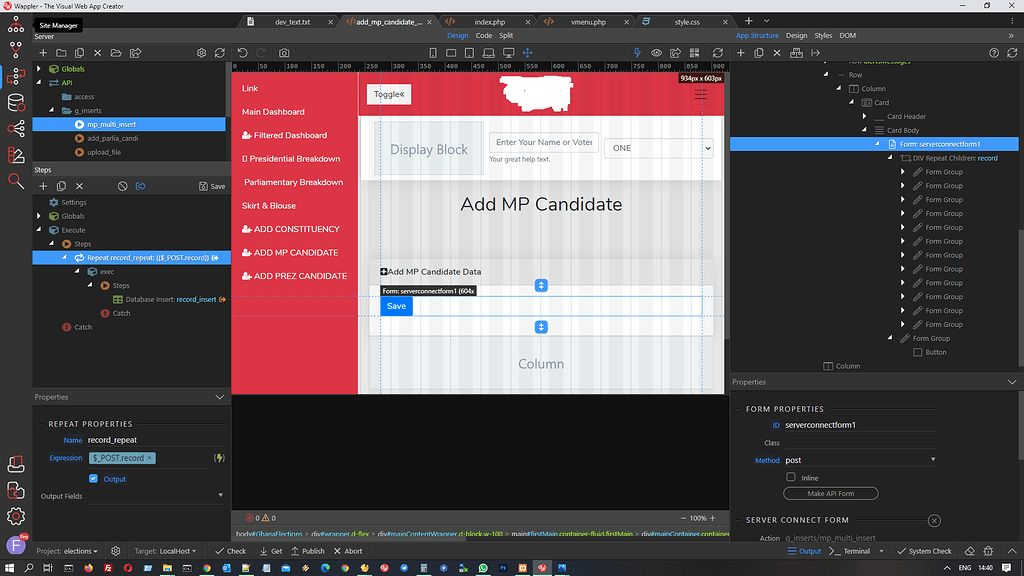The width and height of the screenshot is (1024, 576).
Task: Open the Method post dropdown
Action: (x=860, y=460)
